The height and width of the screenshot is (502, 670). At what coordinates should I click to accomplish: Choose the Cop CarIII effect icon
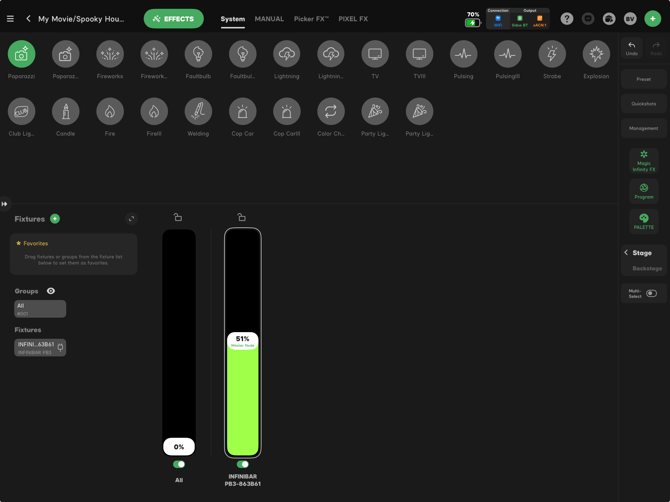pyautogui.click(x=287, y=112)
